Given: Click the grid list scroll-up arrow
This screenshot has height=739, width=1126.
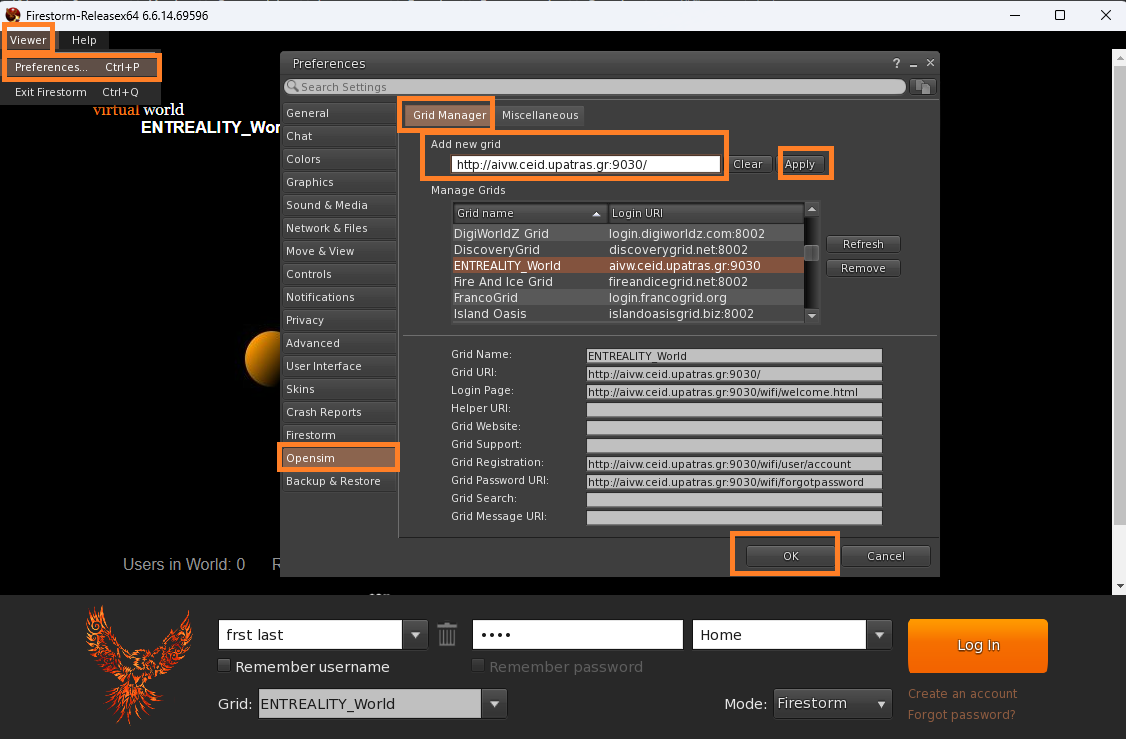Looking at the screenshot, I should pyautogui.click(x=811, y=210).
